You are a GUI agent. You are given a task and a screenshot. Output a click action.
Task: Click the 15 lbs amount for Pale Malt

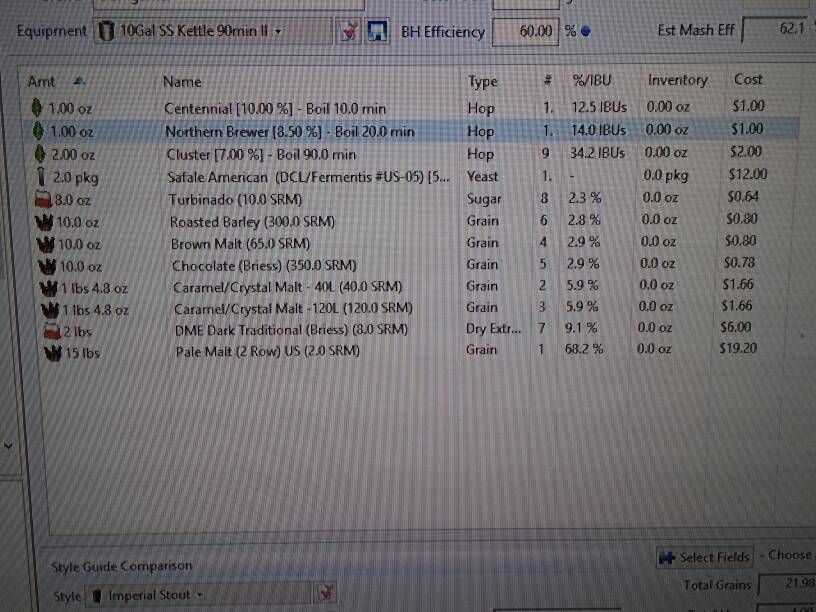click(x=82, y=353)
